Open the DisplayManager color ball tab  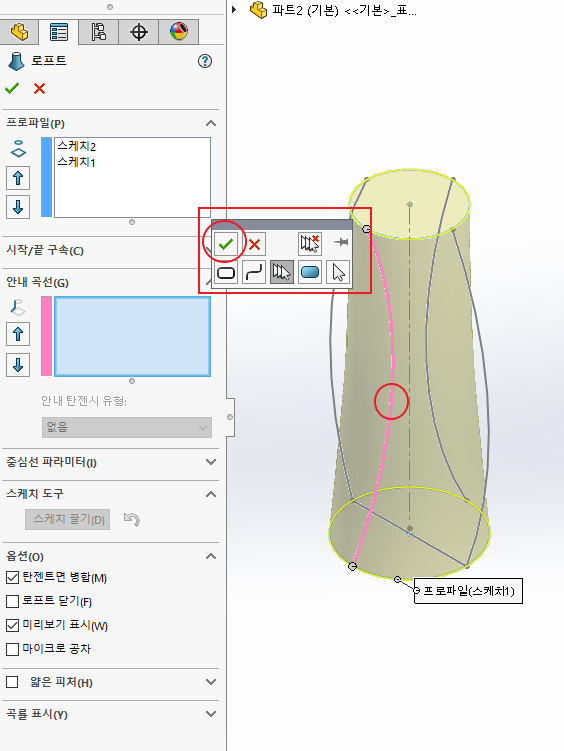tap(178, 32)
